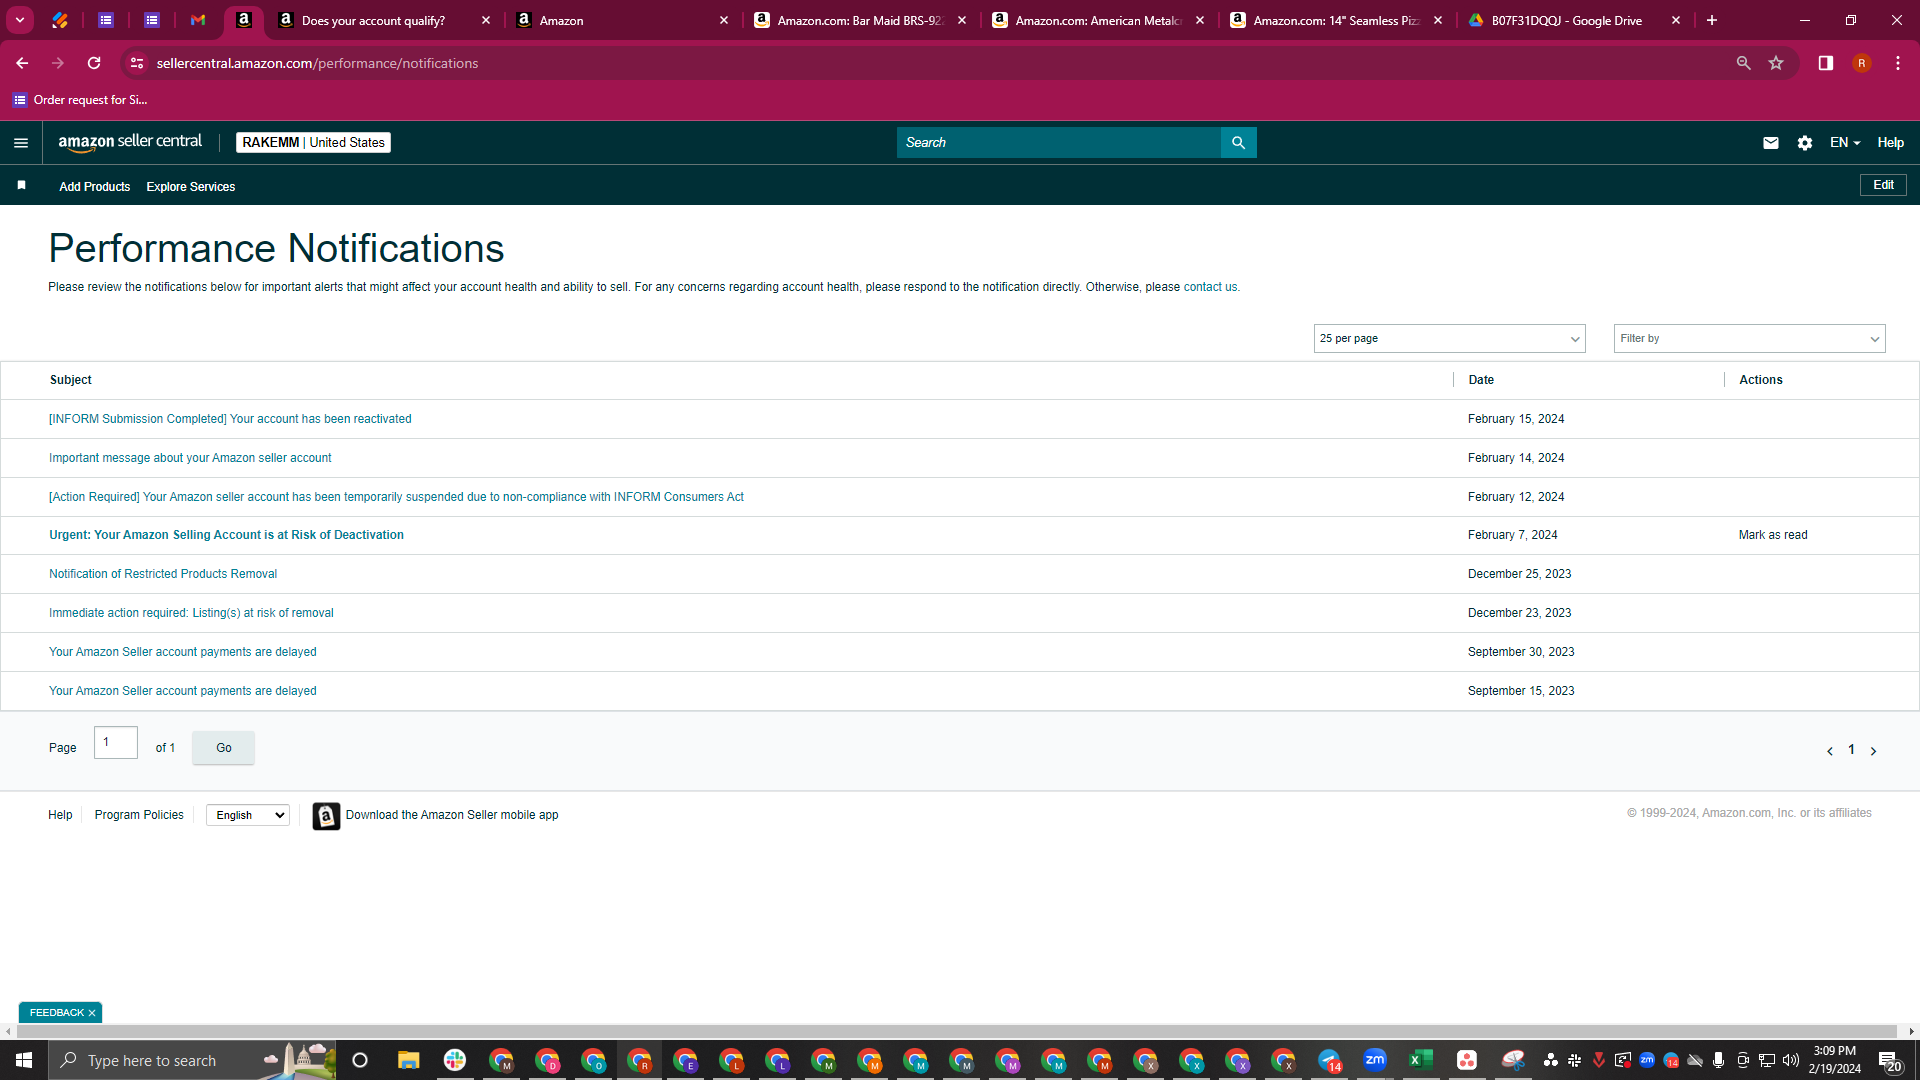The image size is (1920, 1080).
Task: Click the Amazon Seller mobile app icon
Action: 326,816
